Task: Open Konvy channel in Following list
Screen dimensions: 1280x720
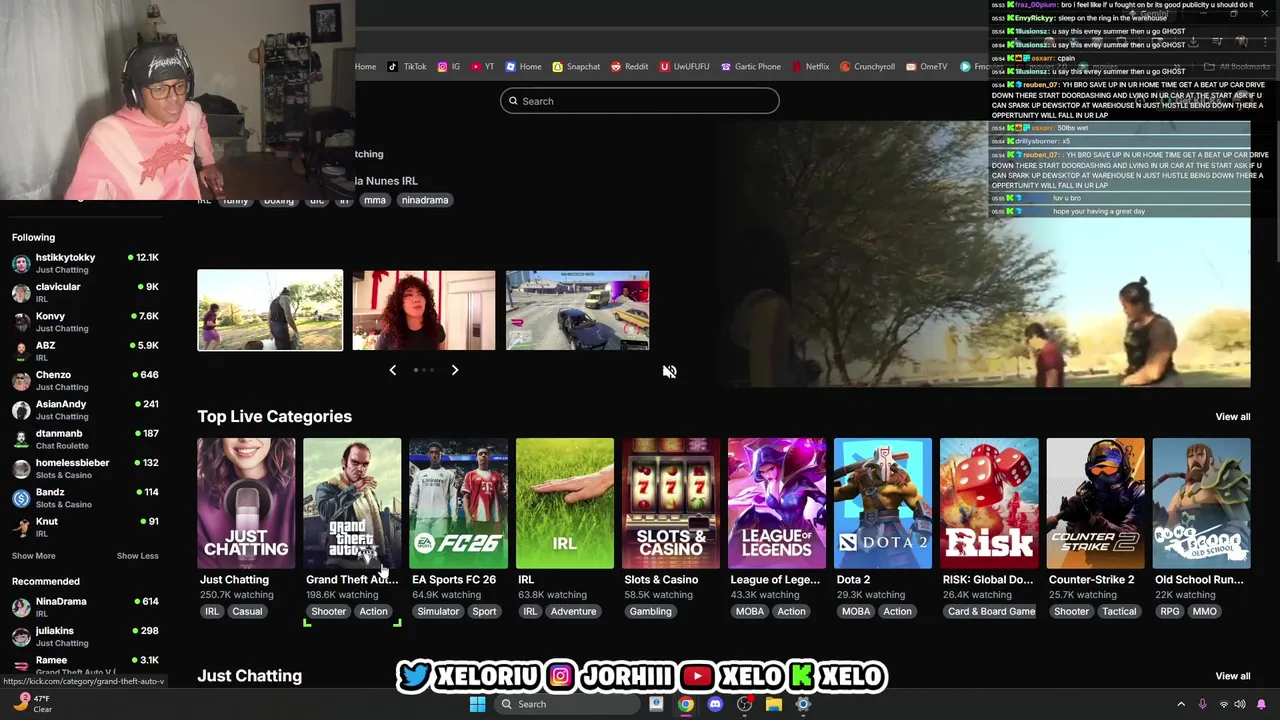Action: coord(84,322)
